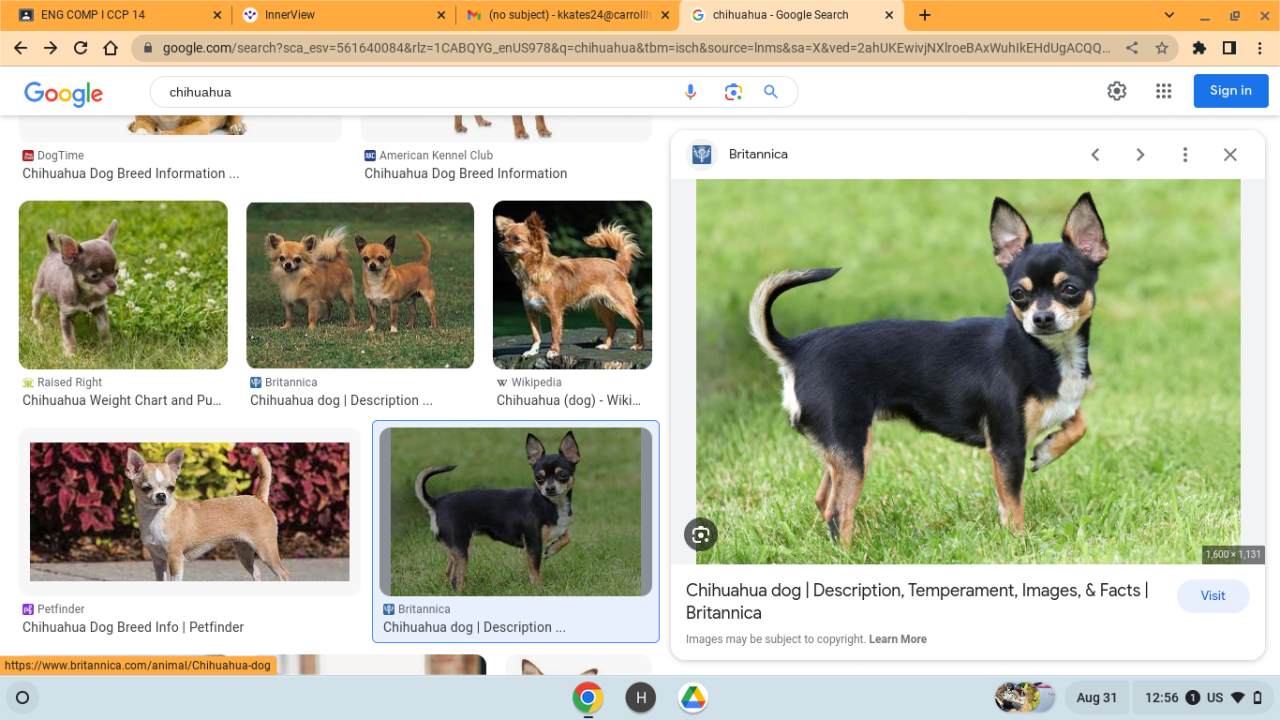Click Lens icon on the preview image
Screen dimensions: 1280x720
click(700, 535)
